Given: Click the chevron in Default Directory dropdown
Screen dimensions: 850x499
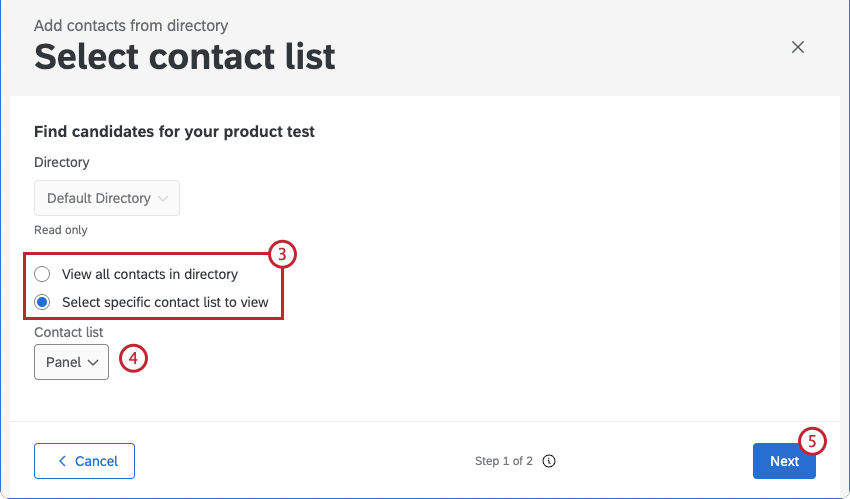Looking at the screenshot, I should tap(164, 198).
